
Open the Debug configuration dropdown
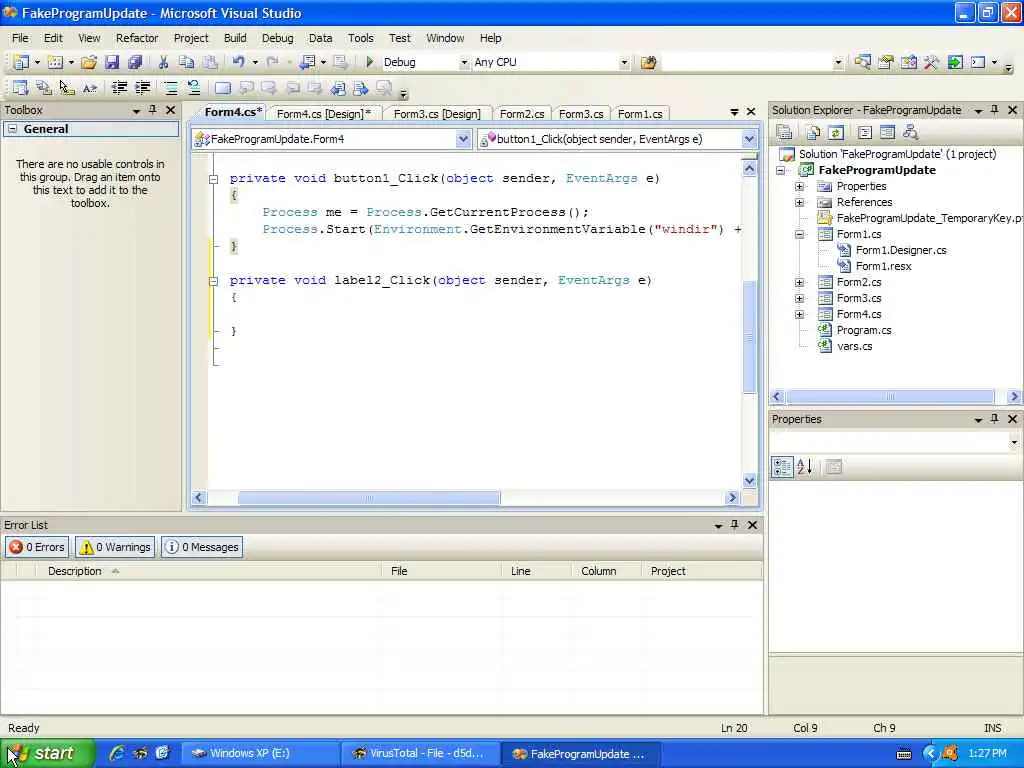(464, 63)
